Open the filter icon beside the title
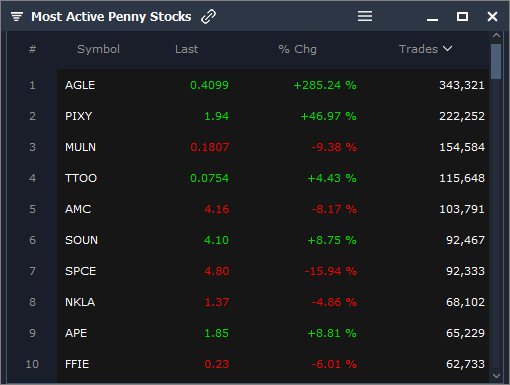Viewport: 510px width, 385px height. coord(17,16)
